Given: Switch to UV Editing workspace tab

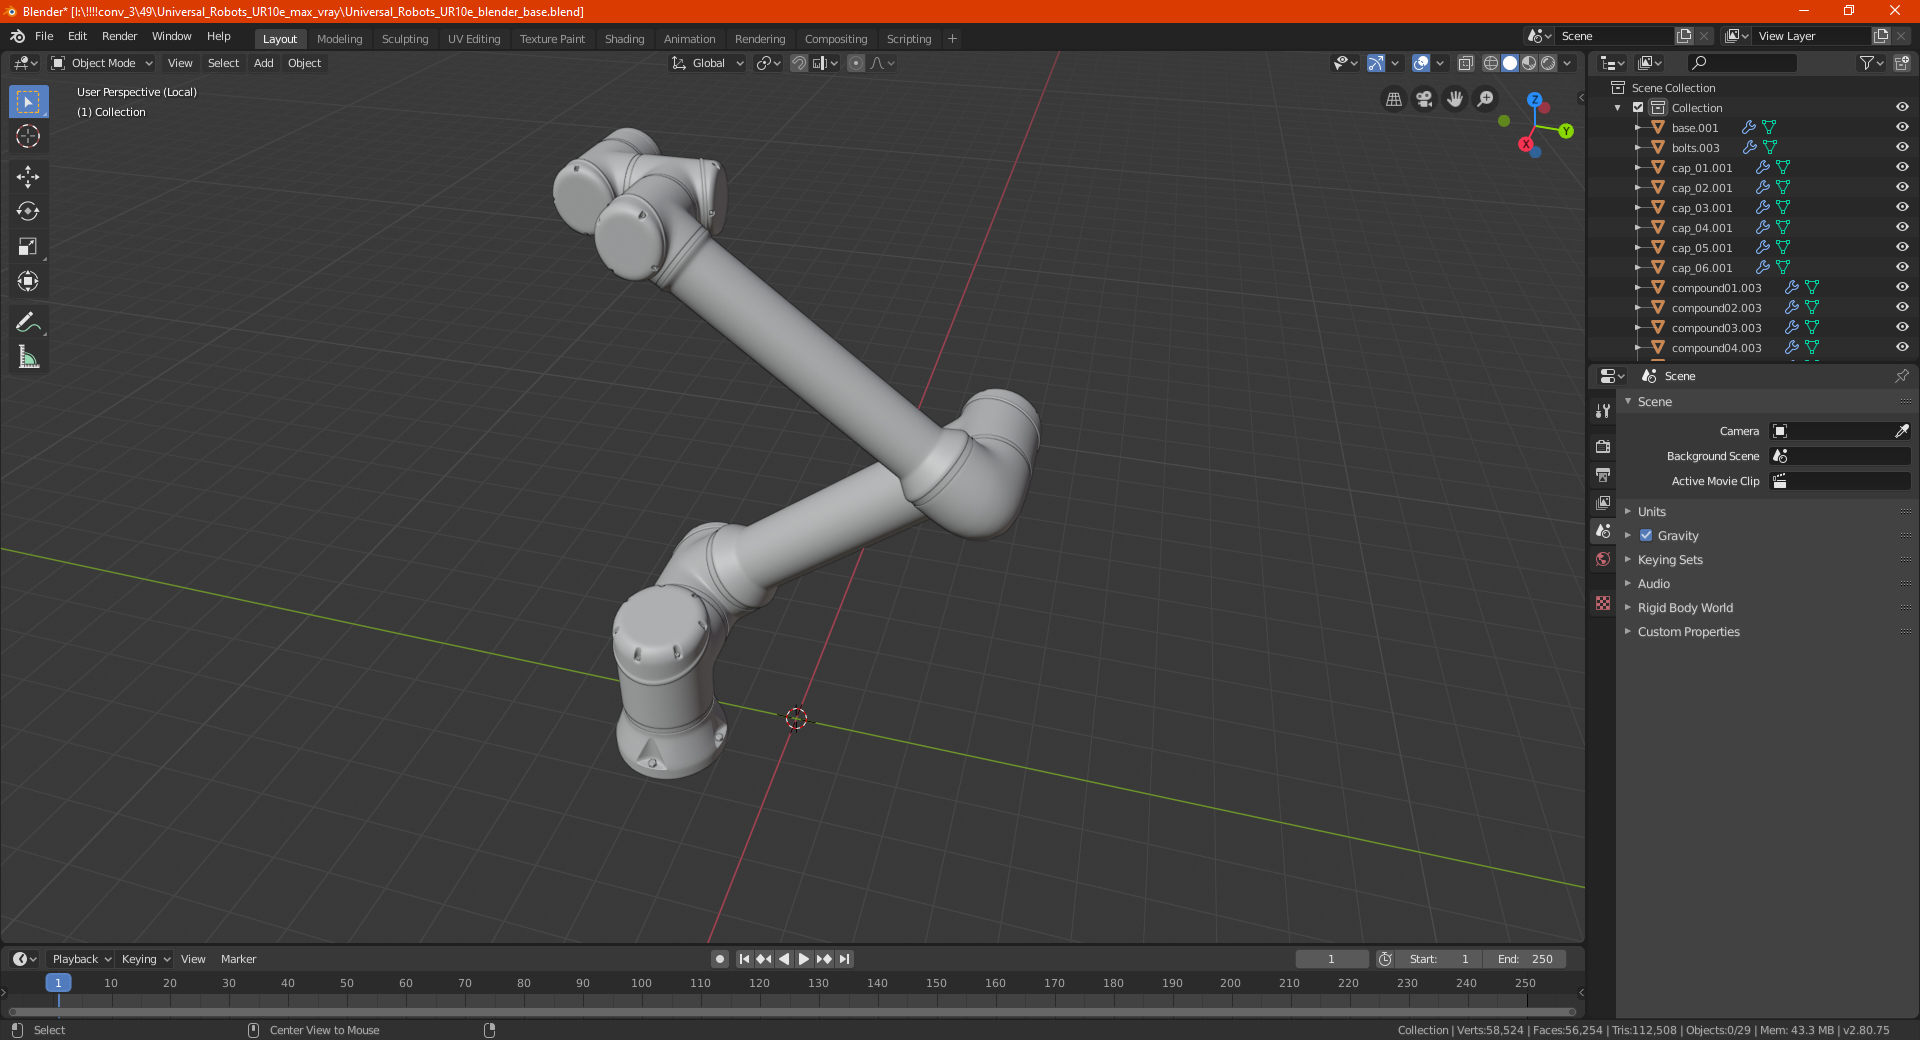Looking at the screenshot, I should (474, 39).
